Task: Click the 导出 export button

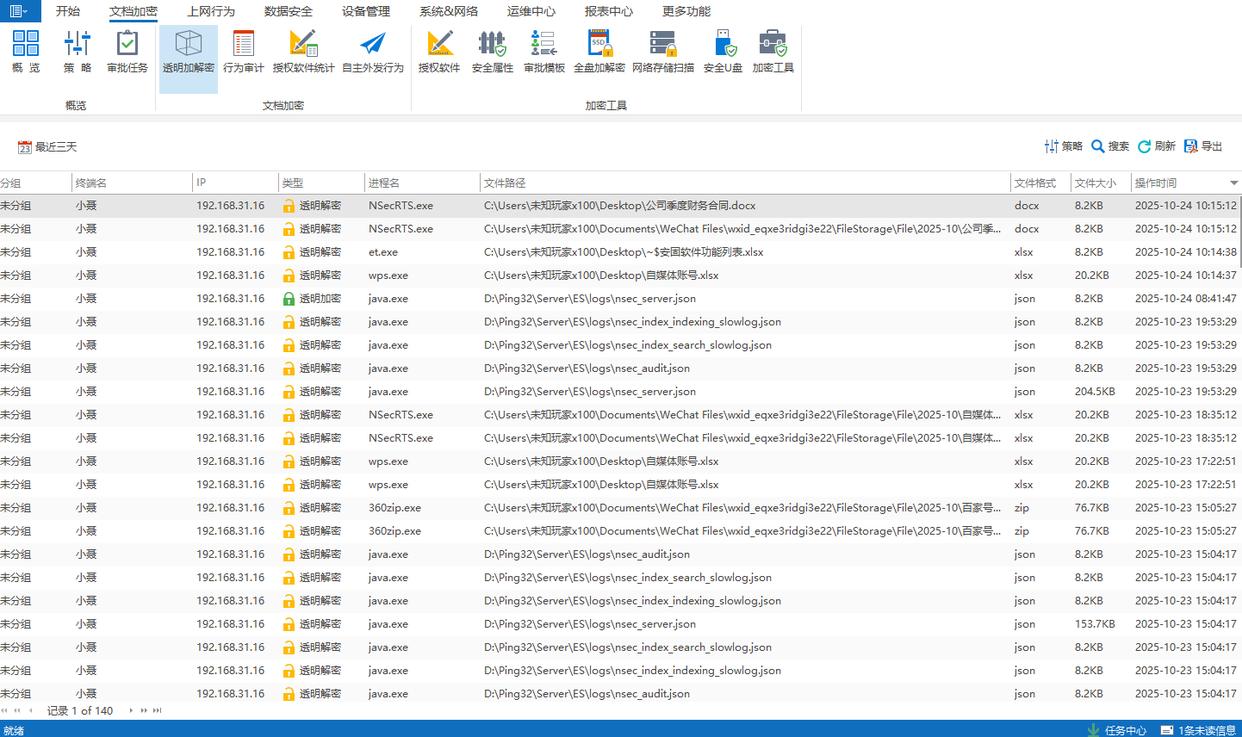Action: (1203, 146)
